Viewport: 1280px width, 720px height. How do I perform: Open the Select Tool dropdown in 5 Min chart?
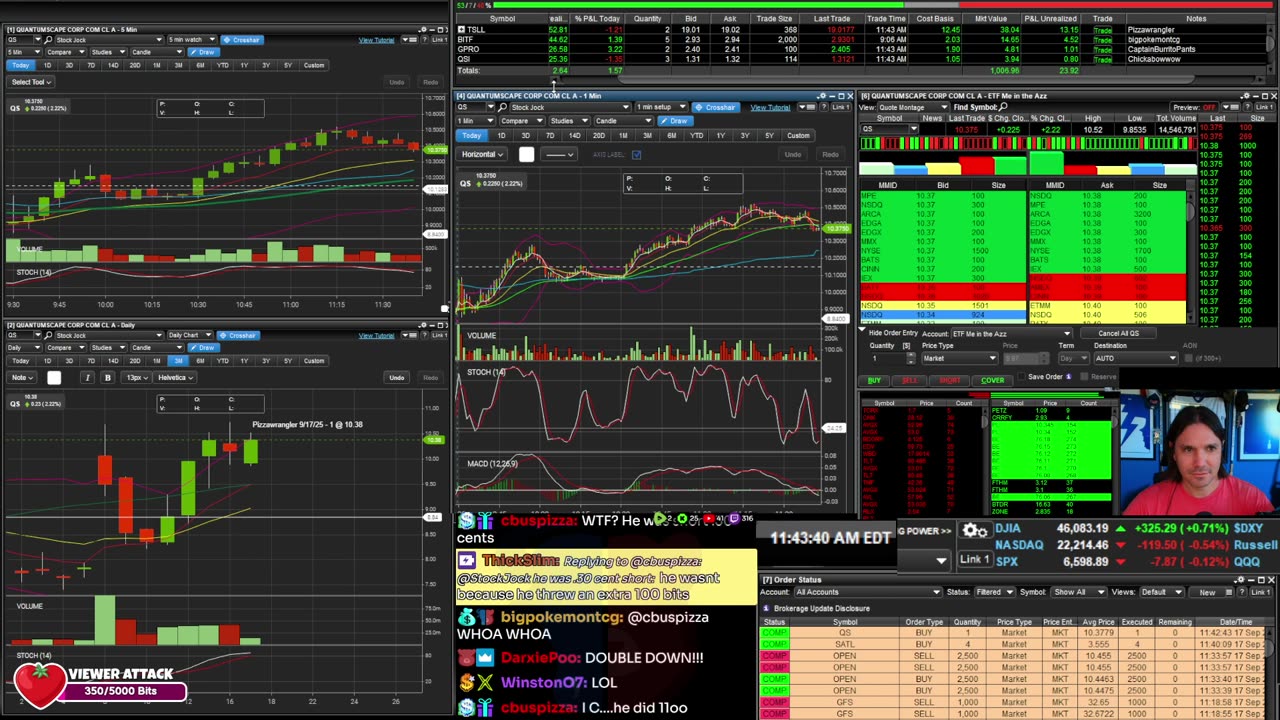(32, 82)
